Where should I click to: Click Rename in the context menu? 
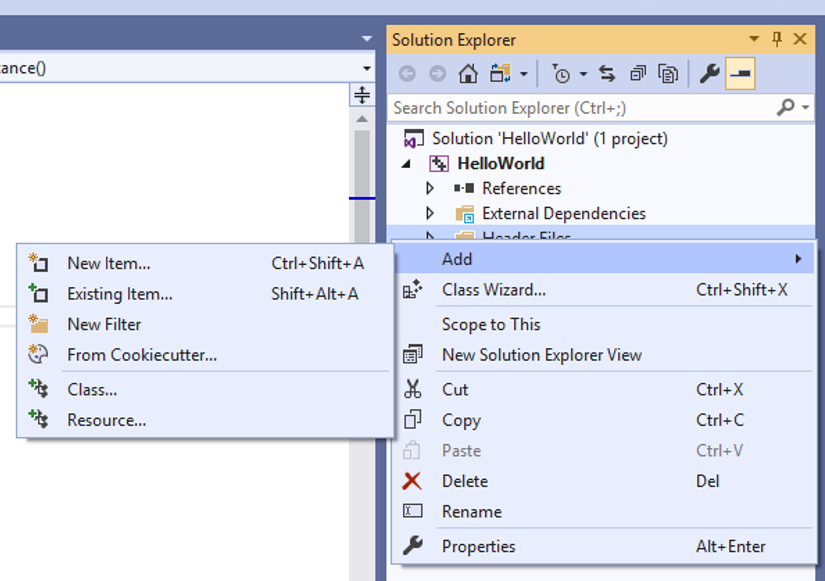tap(472, 511)
